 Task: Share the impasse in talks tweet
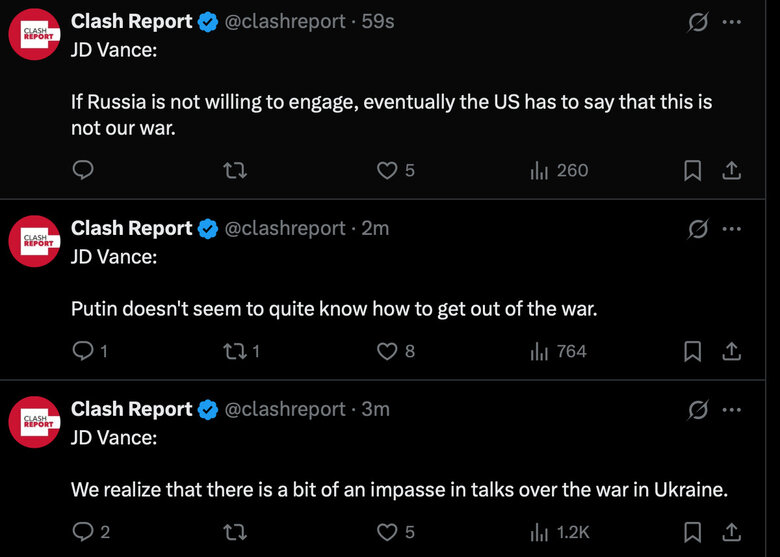pyautogui.click(x=731, y=533)
